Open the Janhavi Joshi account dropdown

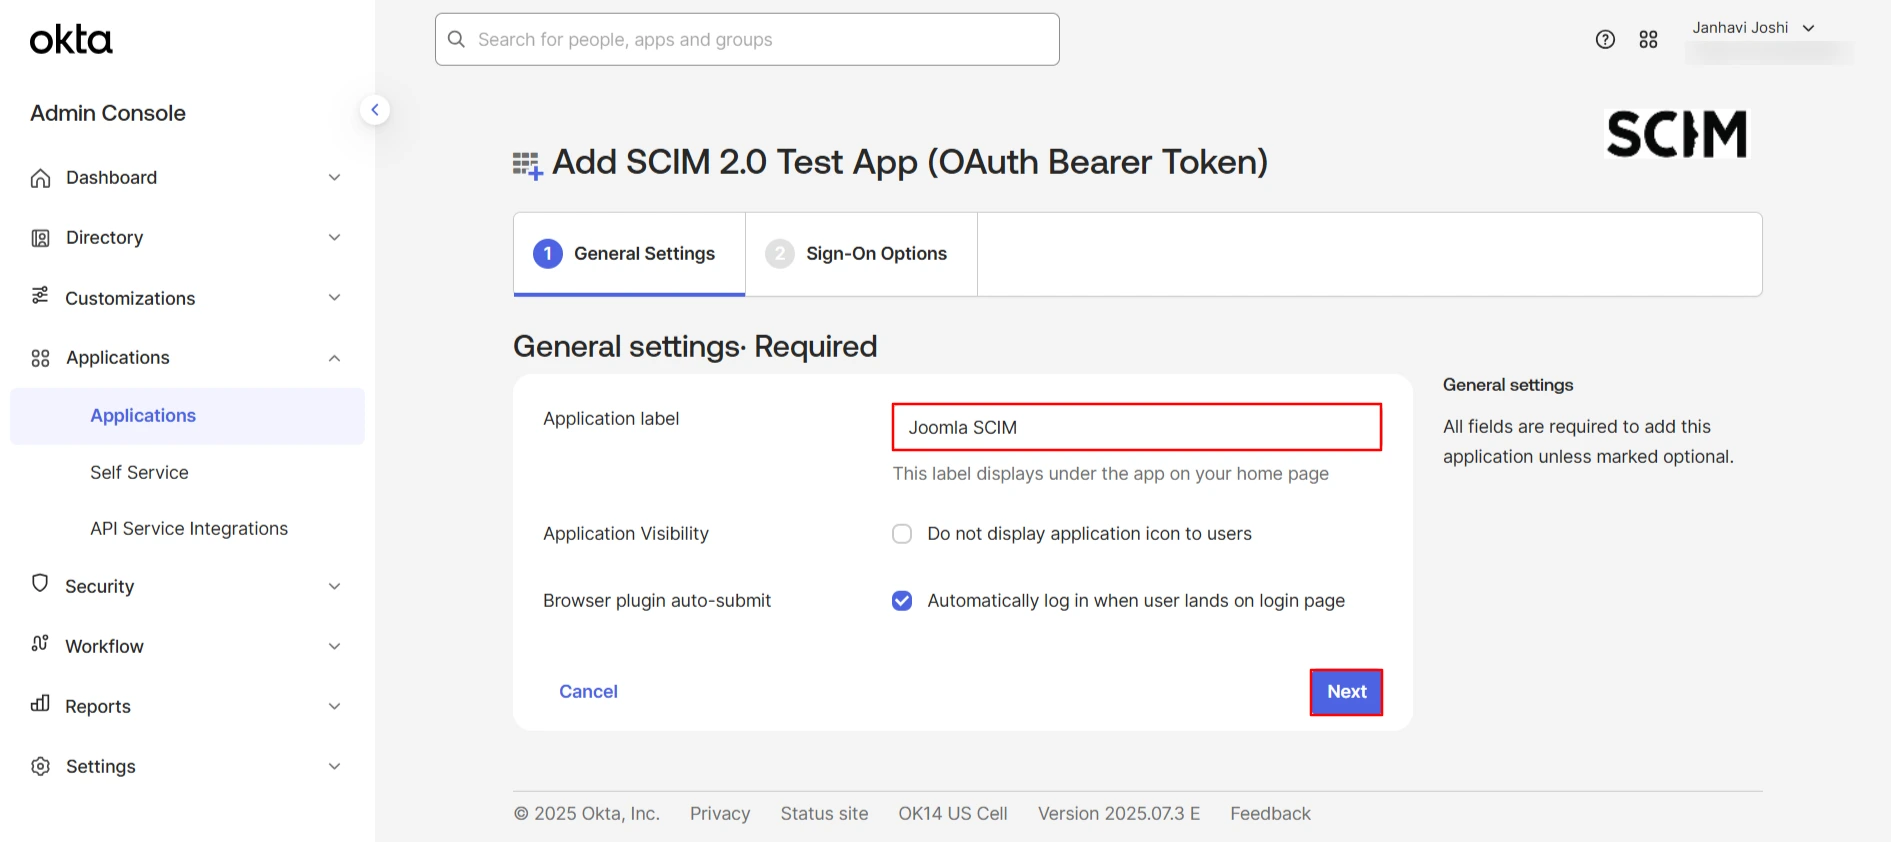point(1754,28)
